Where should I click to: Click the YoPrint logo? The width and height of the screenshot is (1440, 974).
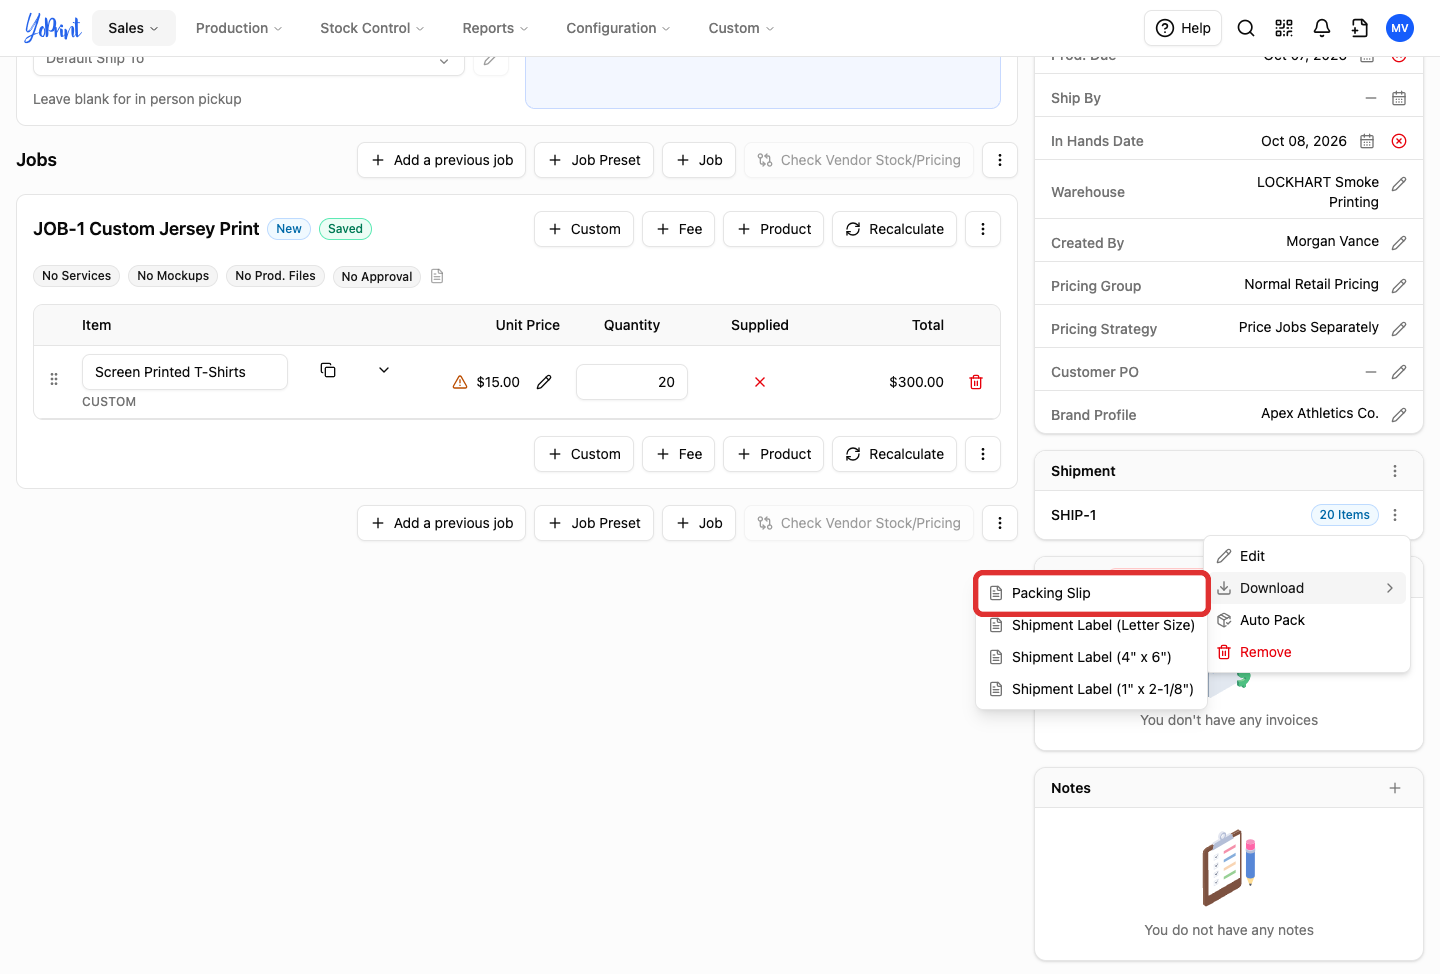pyautogui.click(x=52, y=28)
